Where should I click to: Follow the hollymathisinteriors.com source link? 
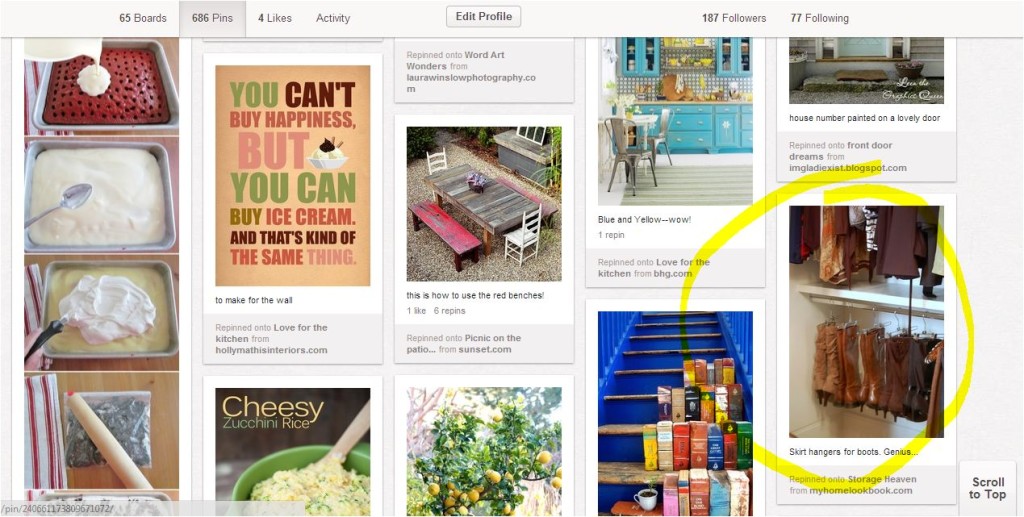(x=271, y=350)
